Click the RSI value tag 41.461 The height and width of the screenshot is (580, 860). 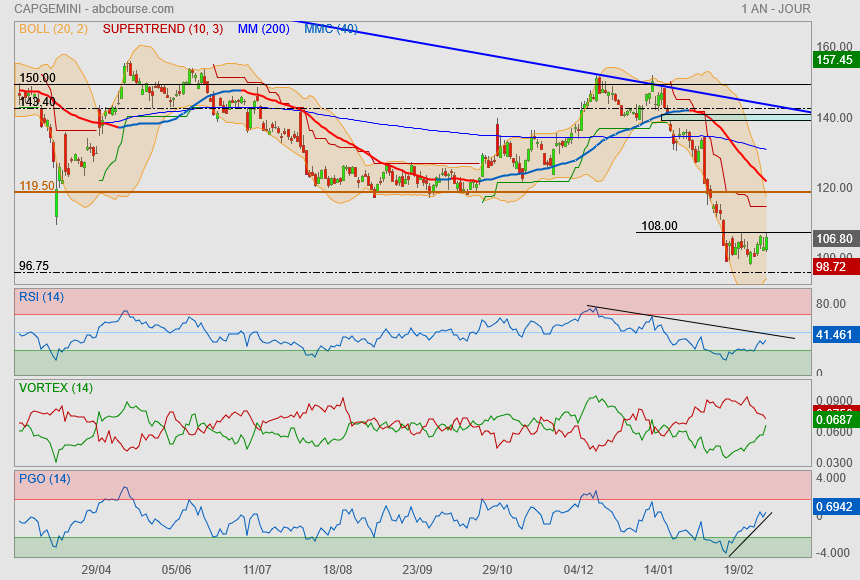tap(833, 335)
